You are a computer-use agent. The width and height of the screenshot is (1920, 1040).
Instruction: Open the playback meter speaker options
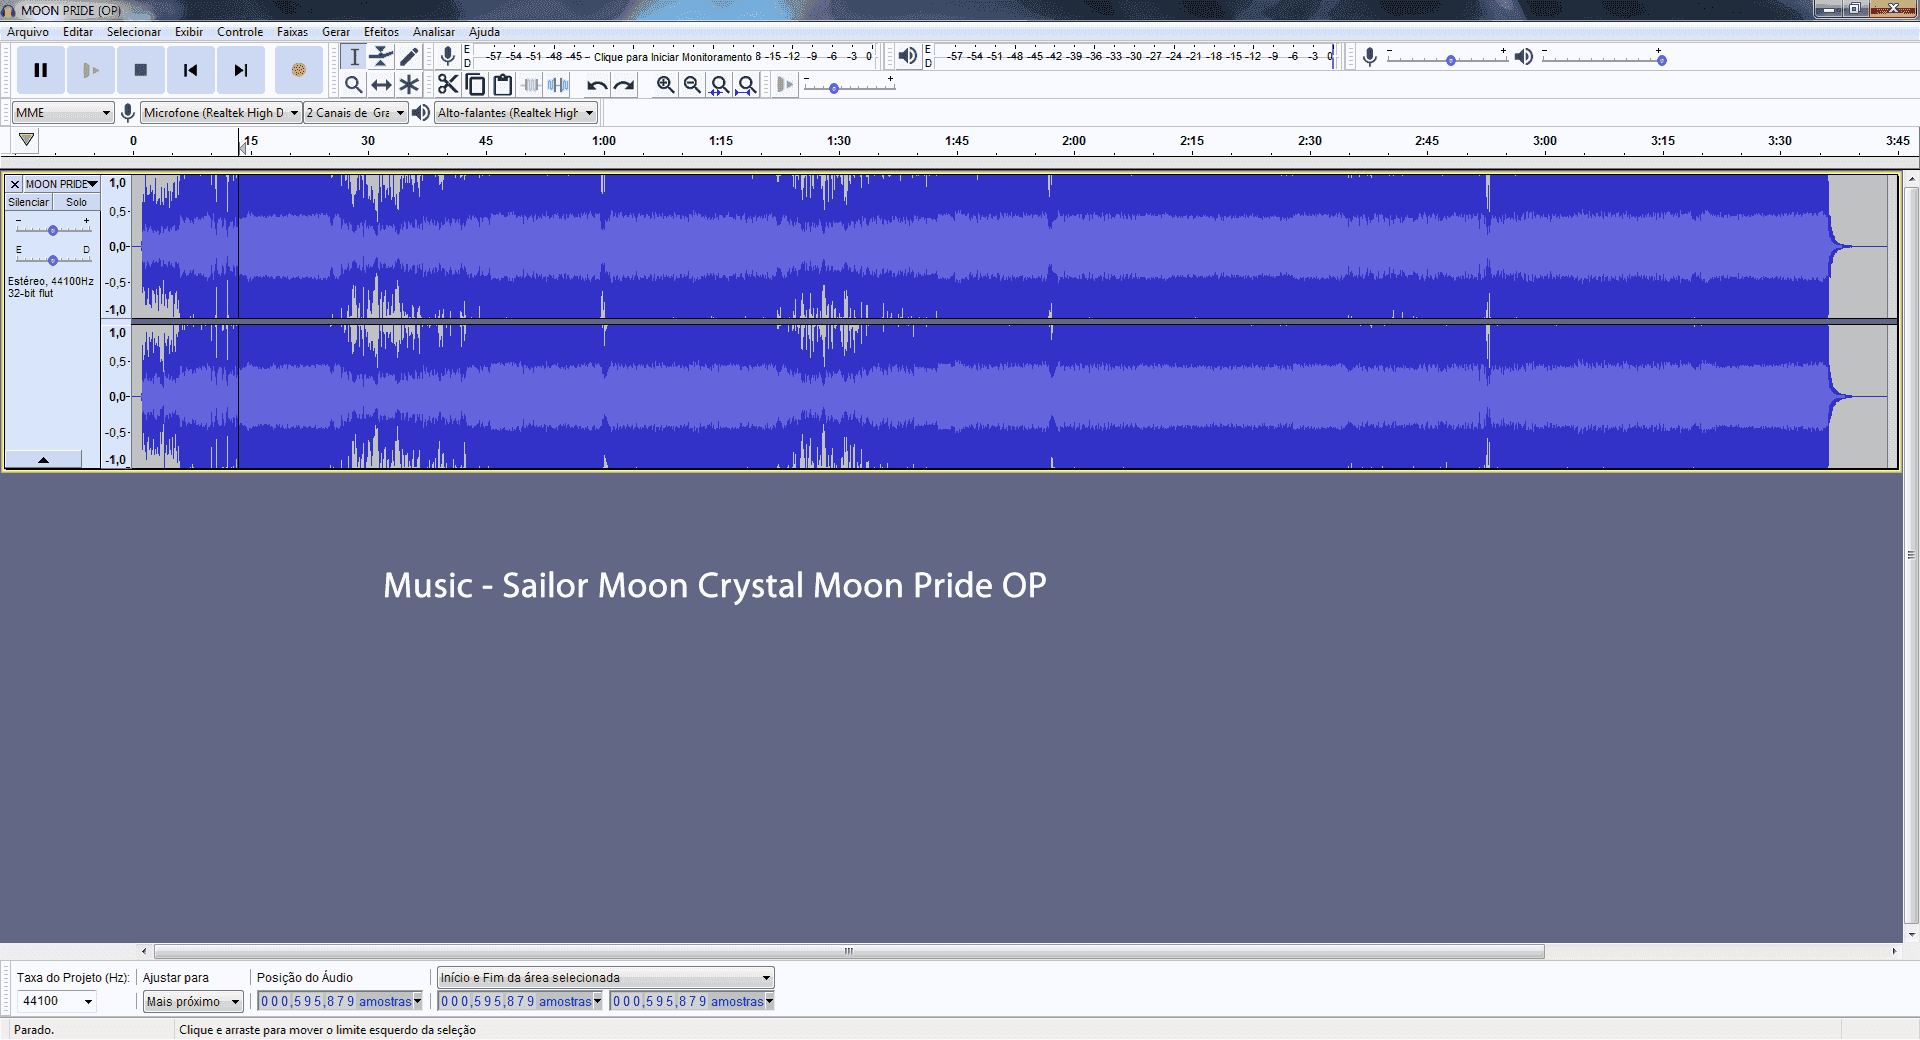tap(907, 56)
